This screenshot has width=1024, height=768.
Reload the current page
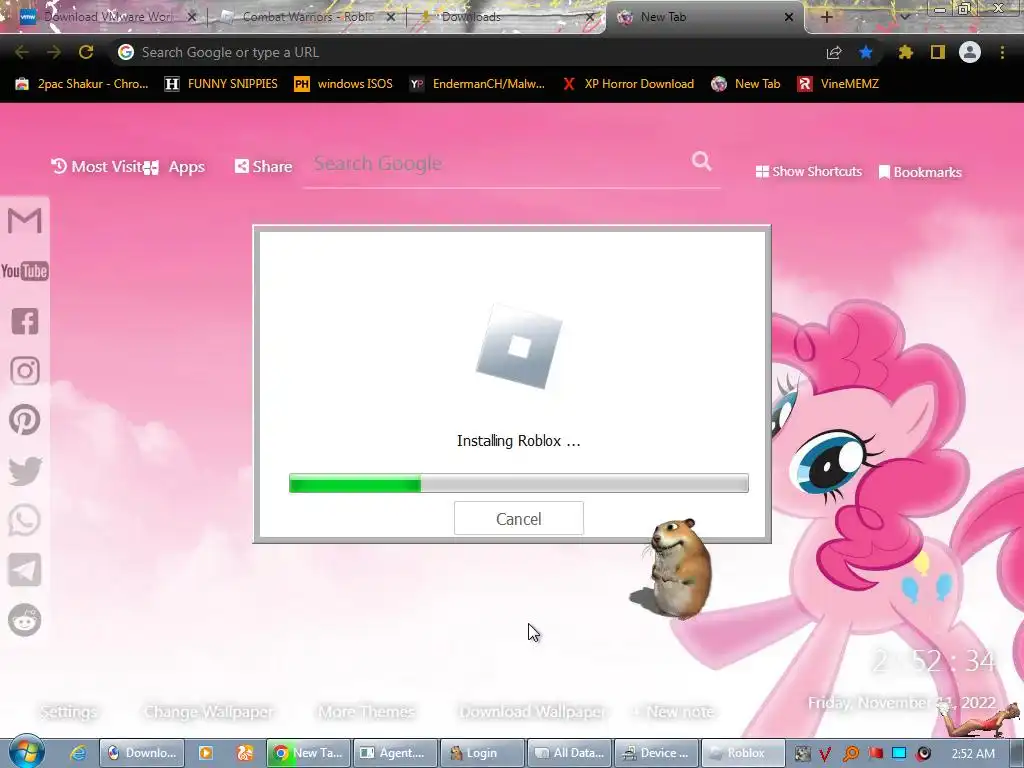[86, 52]
